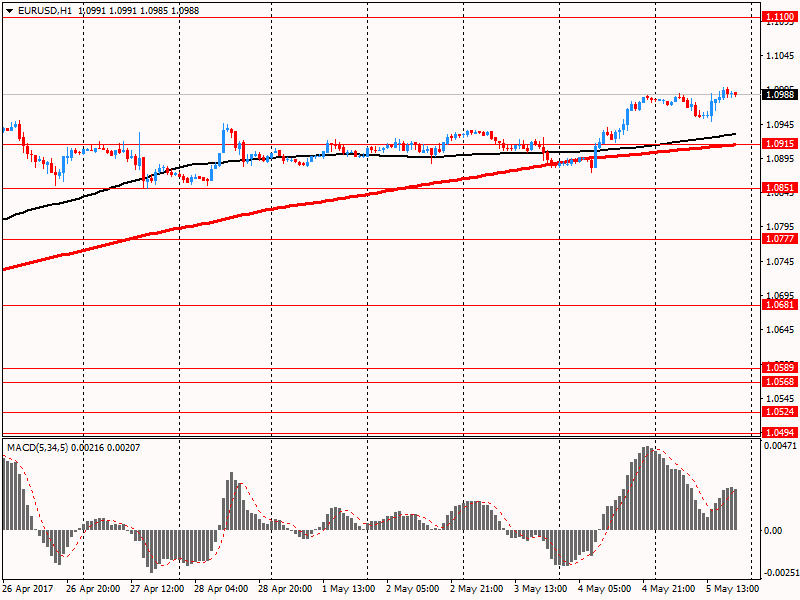Click the 1.0795 price scale value

[x=781, y=227]
